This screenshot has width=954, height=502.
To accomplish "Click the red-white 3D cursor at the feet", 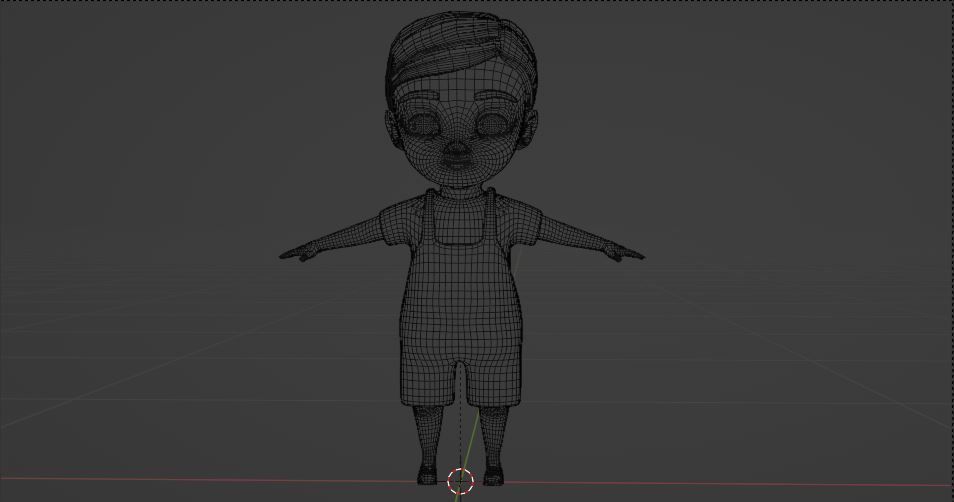I will pyautogui.click(x=461, y=481).
